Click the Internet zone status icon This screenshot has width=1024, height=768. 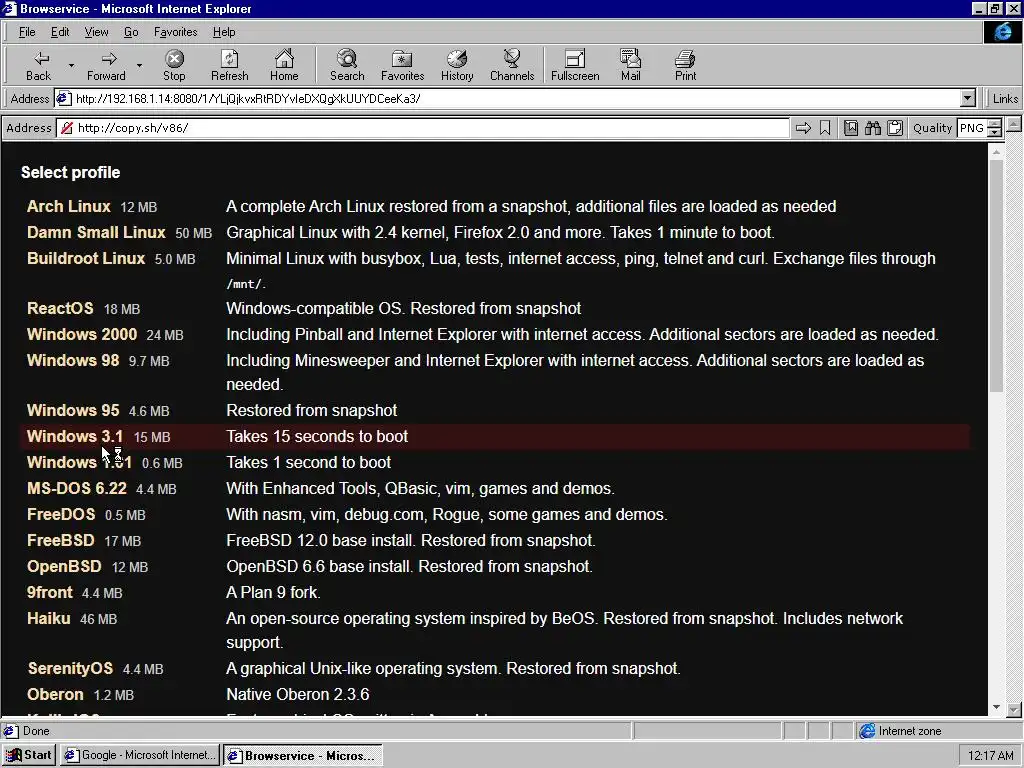click(867, 731)
